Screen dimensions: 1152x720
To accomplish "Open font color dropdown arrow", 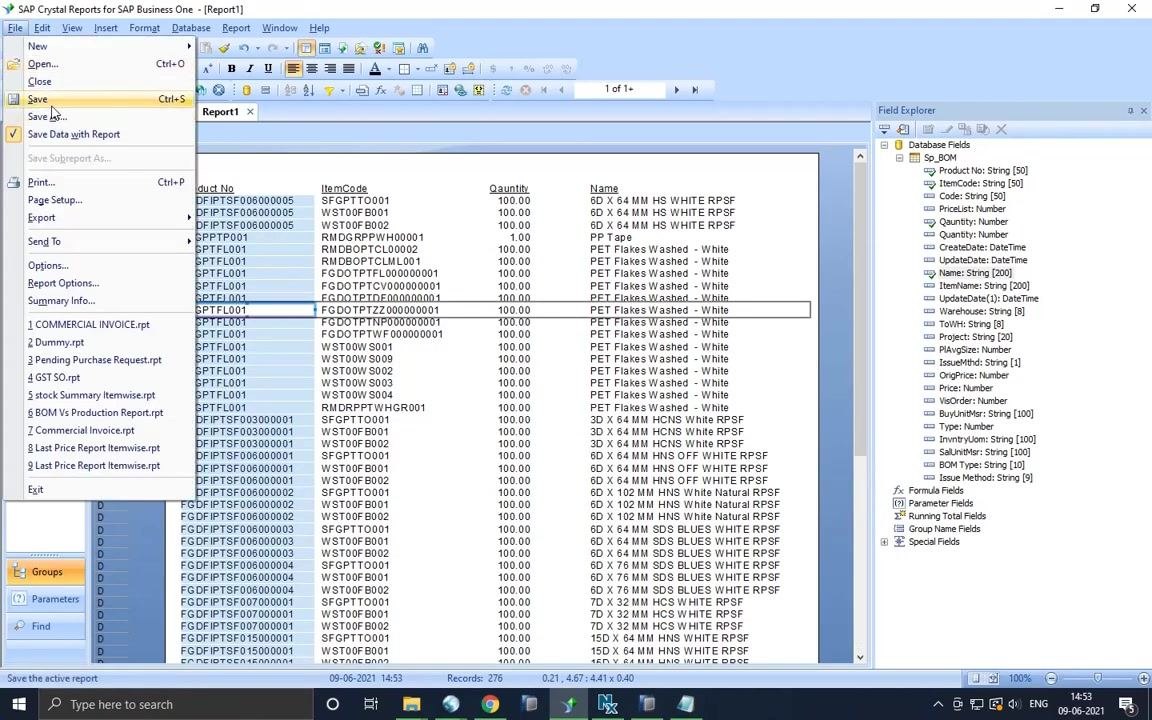I will pyautogui.click(x=389, y=69).
